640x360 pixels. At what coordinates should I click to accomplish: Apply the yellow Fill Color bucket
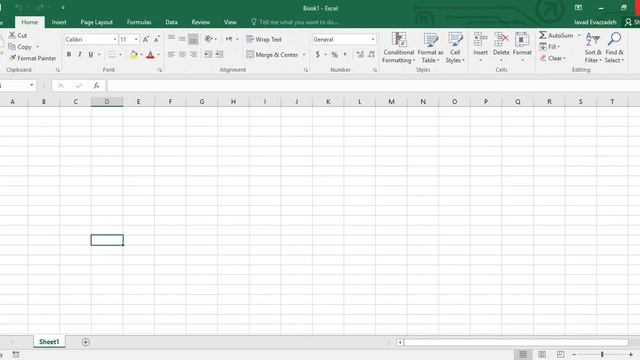coord(133,54)
